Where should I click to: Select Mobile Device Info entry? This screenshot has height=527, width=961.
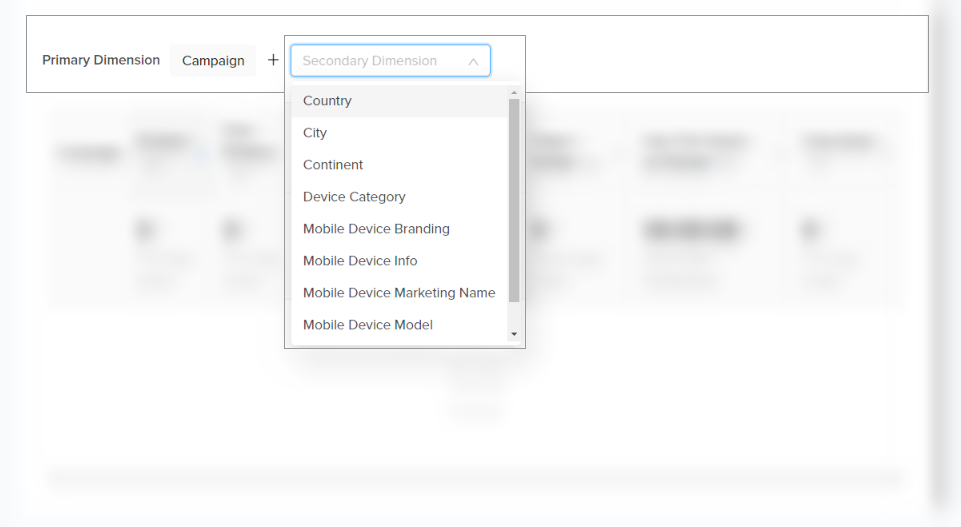click(360, 261)
